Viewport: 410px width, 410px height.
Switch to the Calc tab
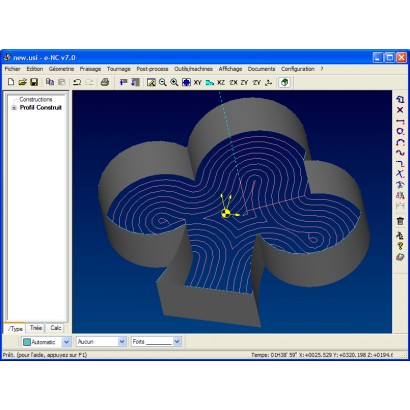pyautogui.click(x=56, y=328)
